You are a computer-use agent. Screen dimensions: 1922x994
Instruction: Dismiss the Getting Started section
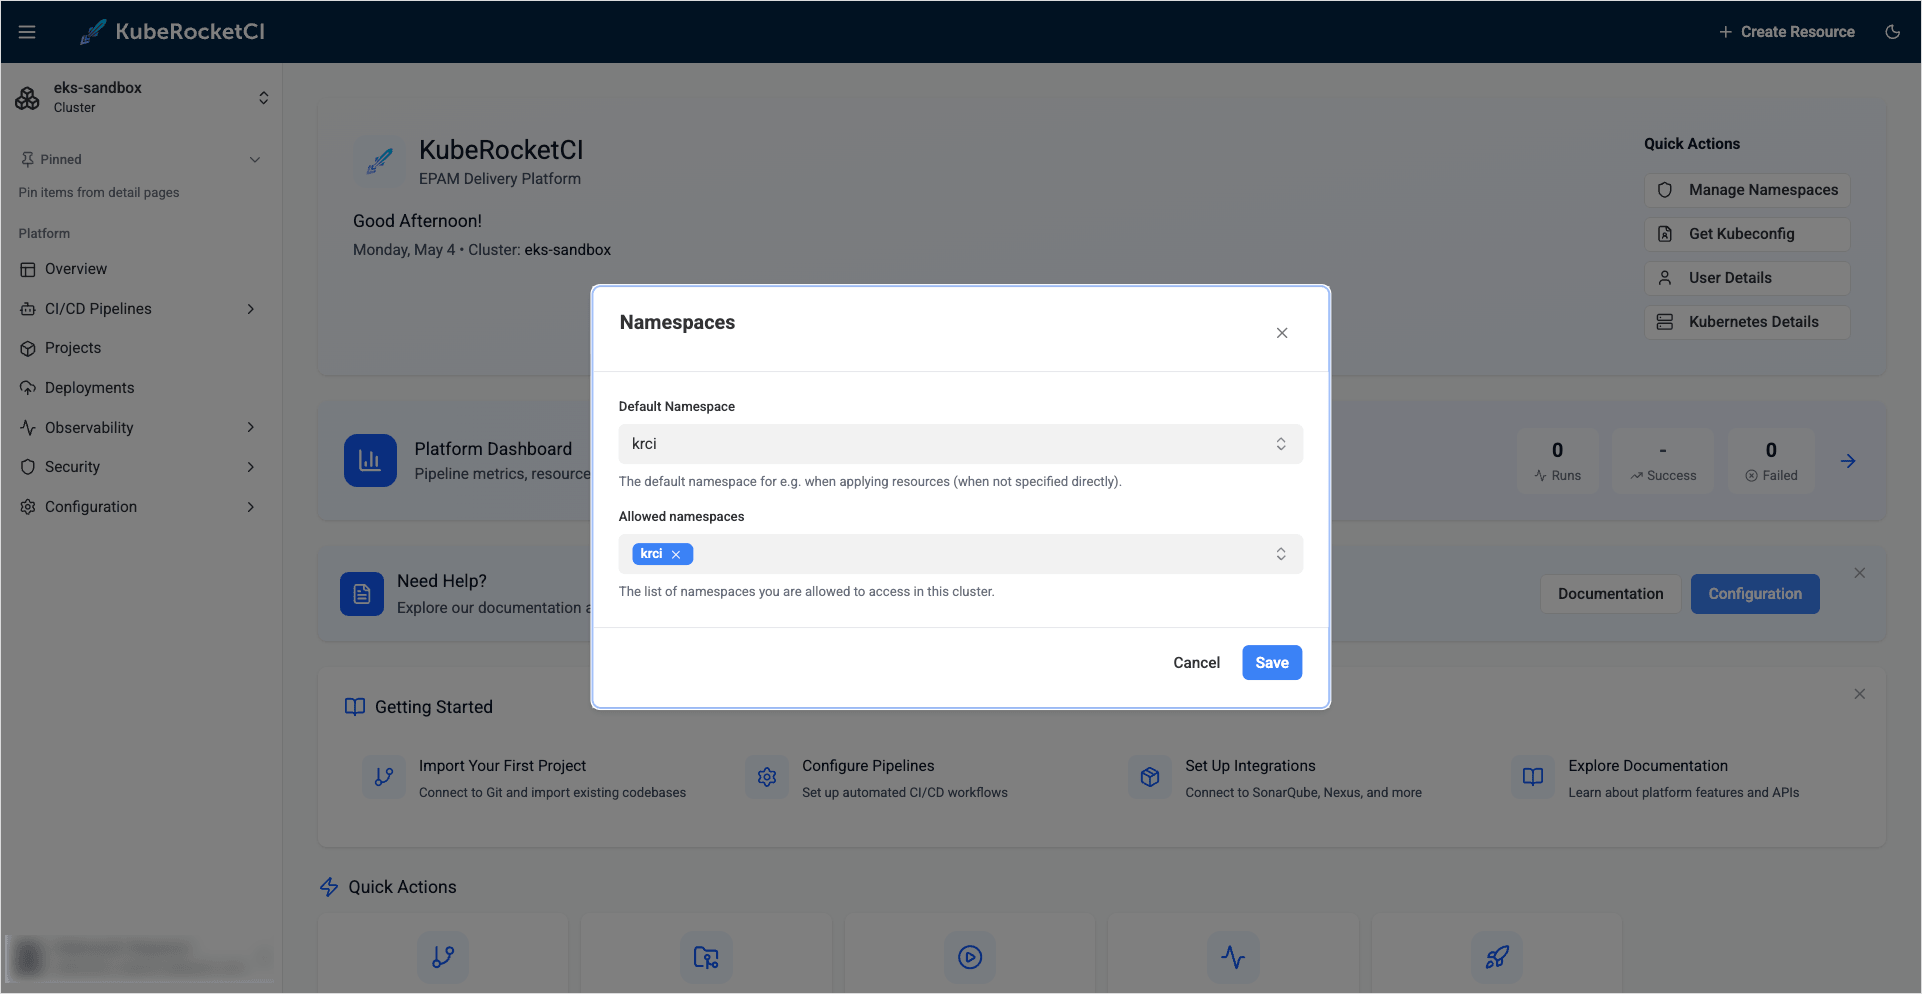(1860, 694)
